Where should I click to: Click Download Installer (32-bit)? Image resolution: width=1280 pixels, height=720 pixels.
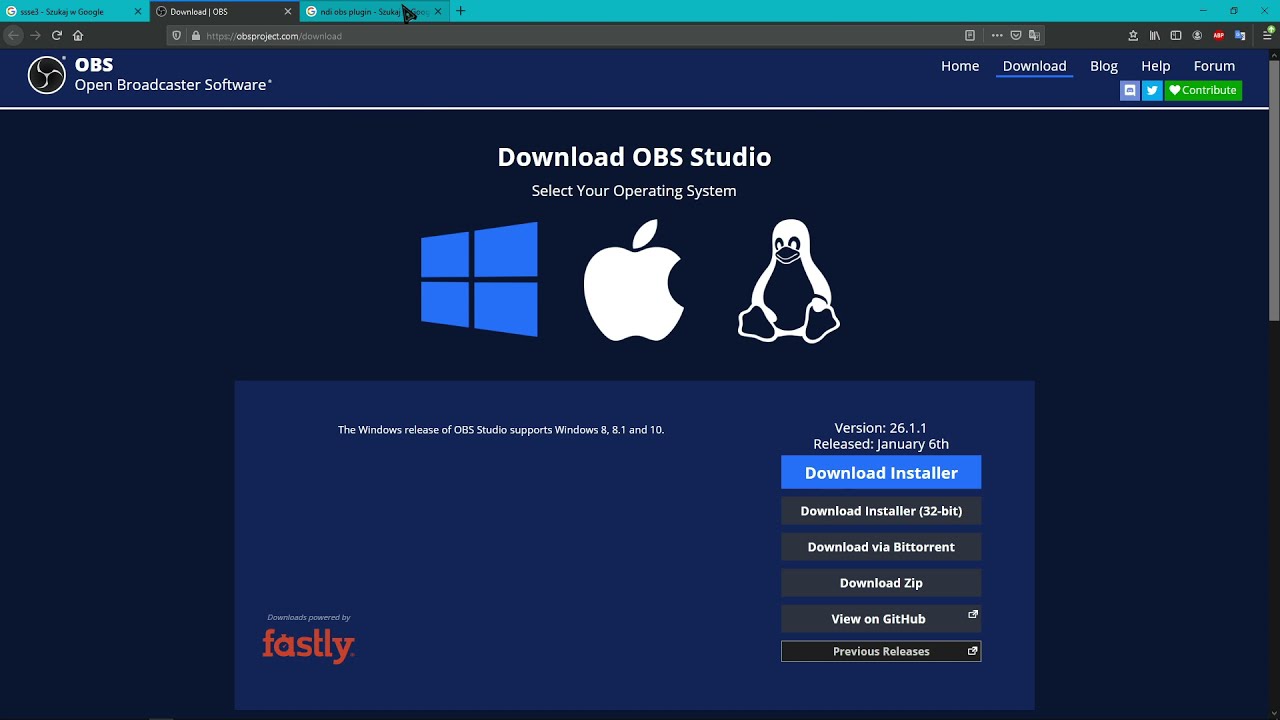pyautogui.click(x=881, y=511)
